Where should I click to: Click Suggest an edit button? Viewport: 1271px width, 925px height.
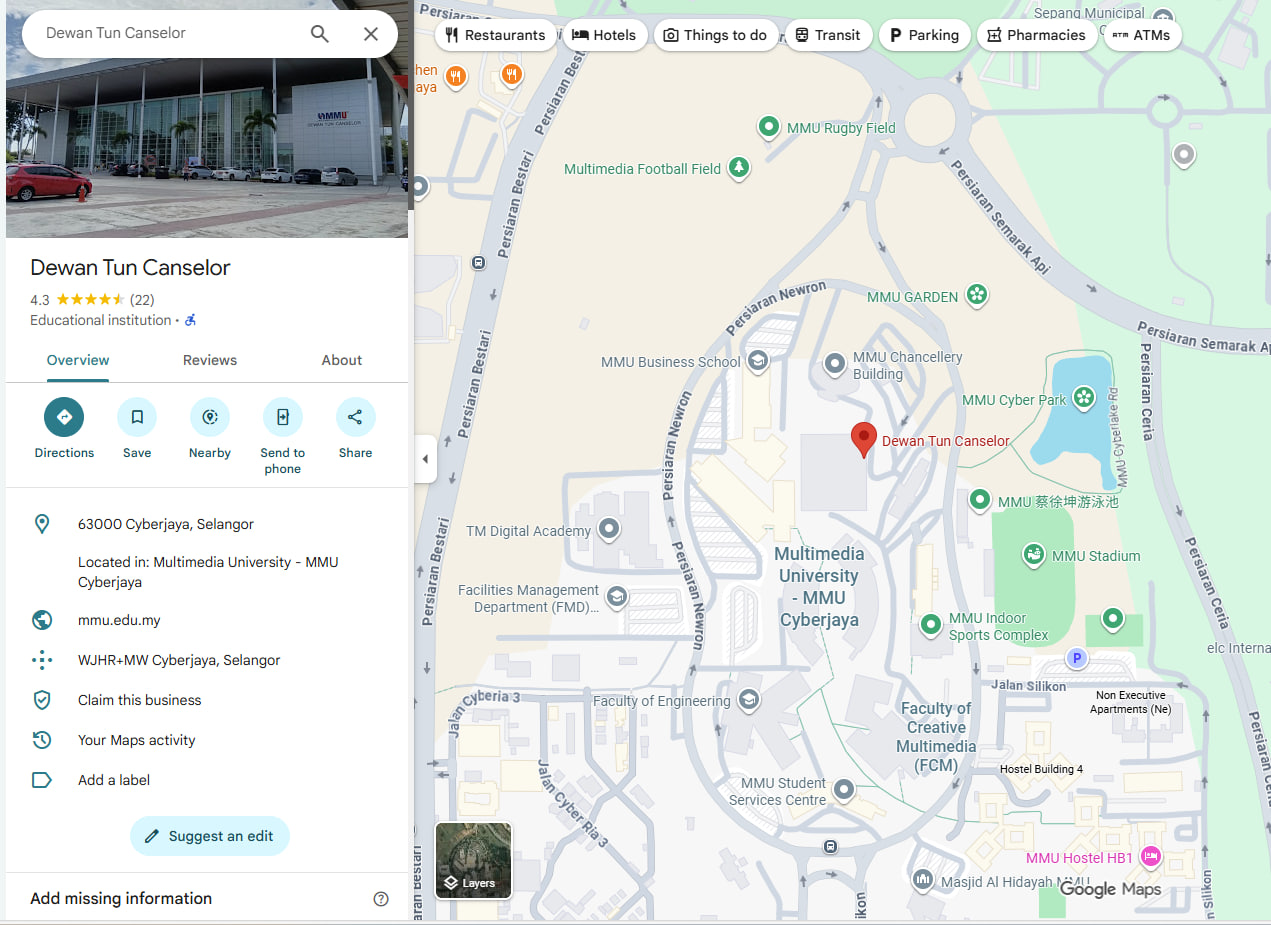pyautogui.click(x=210, y=836)
